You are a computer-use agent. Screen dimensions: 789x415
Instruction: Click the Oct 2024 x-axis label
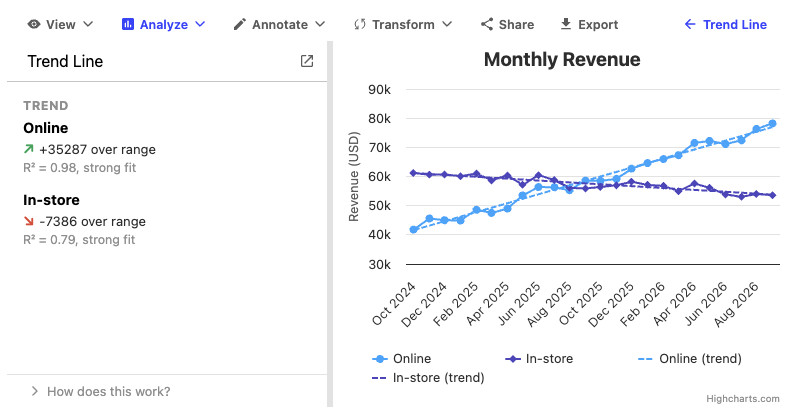394,304
